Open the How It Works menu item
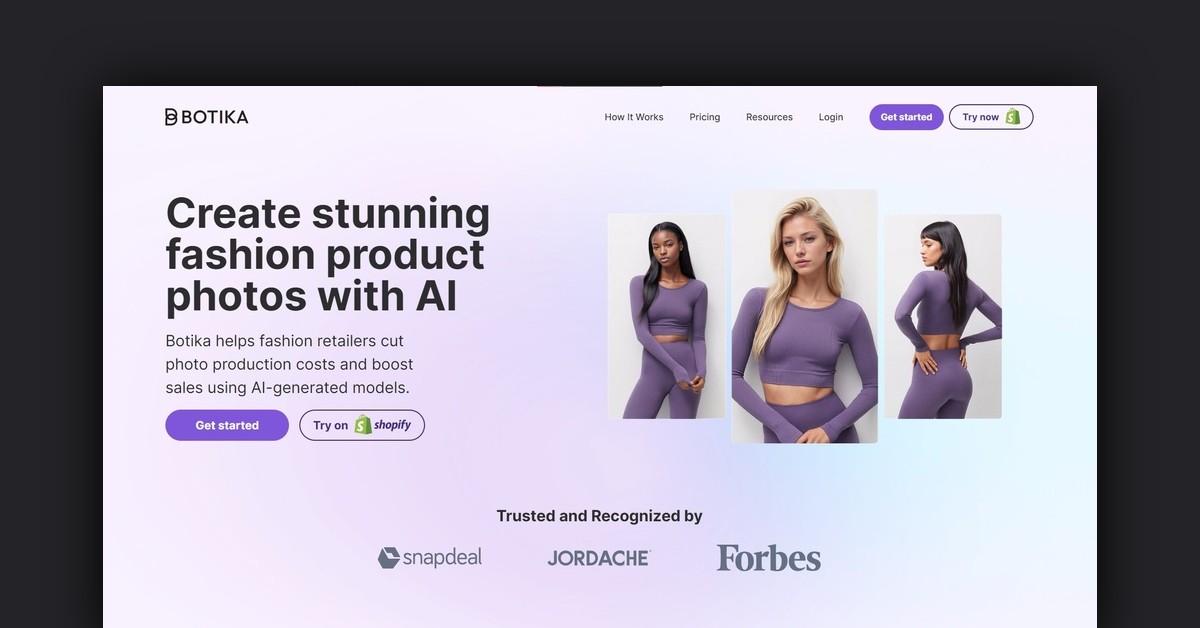Viewport: 1200px width, 628px height. click(634, 117)
